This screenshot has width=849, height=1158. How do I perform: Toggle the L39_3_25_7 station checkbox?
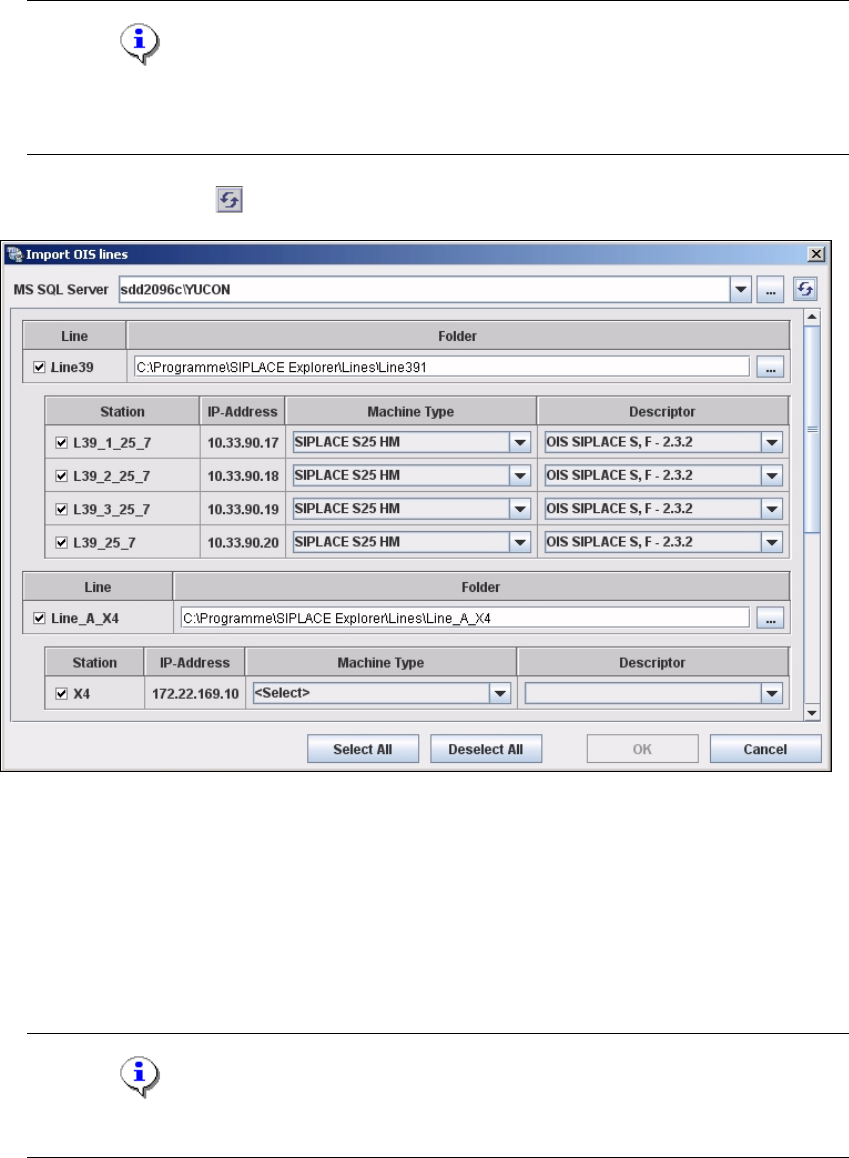pyautogui.click(x=62, y=509)
